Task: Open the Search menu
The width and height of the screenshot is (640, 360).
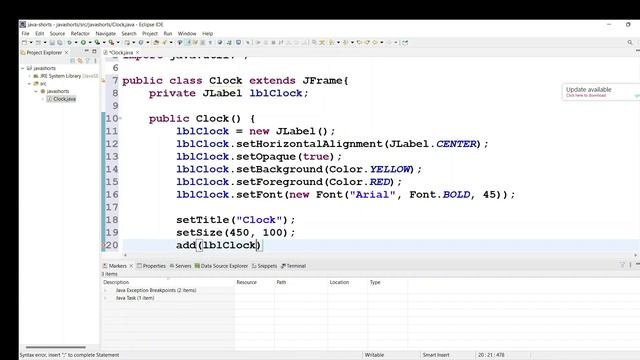Action: pos(129,33)
